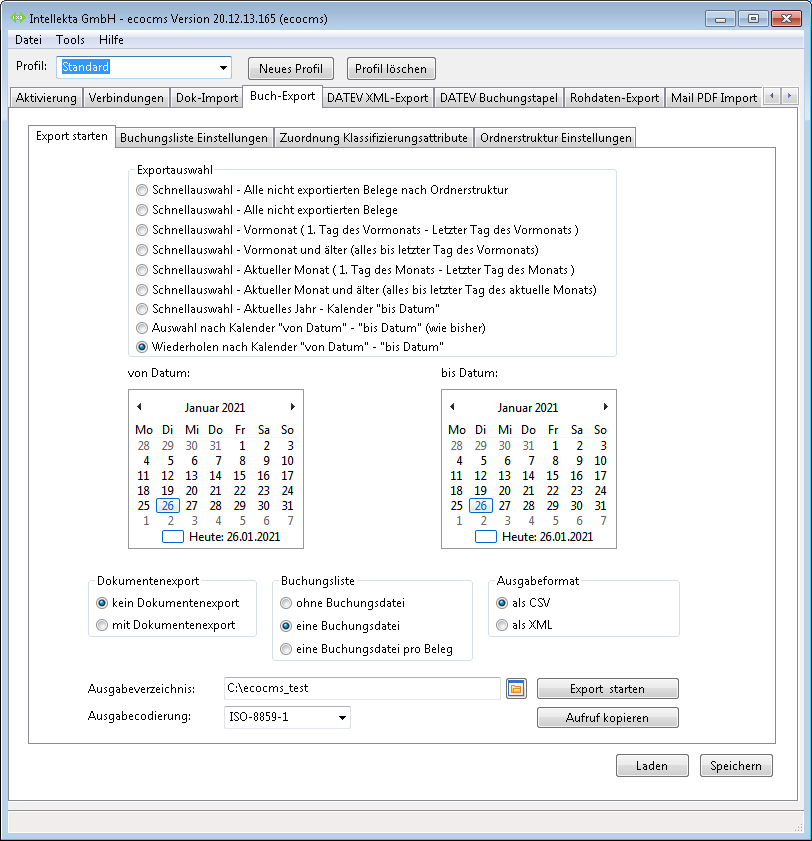This screenshot has height=841, width=812.
Task: Go to next month in von Datum calendar
Action: click(x=292, y=407)
